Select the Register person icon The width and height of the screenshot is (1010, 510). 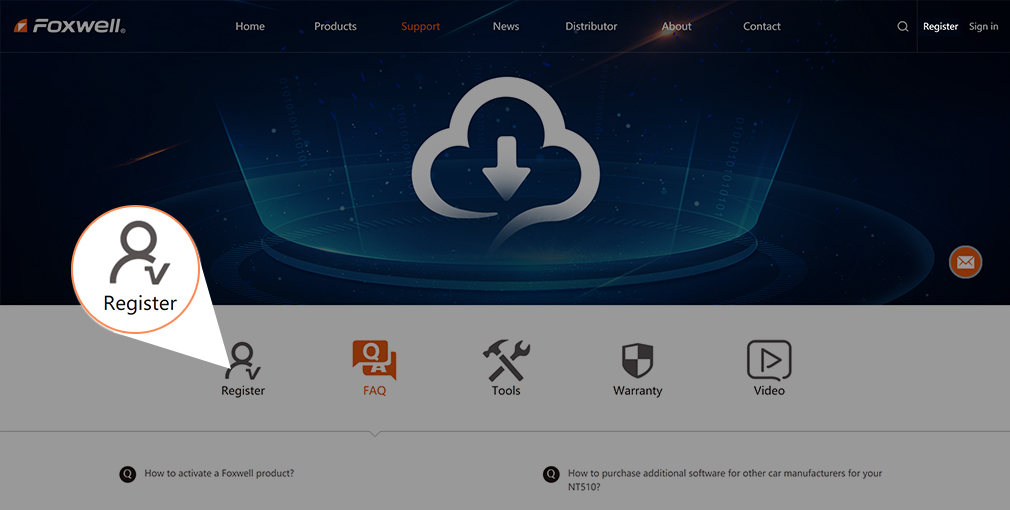pyautogui.click(x=243, y=361)
